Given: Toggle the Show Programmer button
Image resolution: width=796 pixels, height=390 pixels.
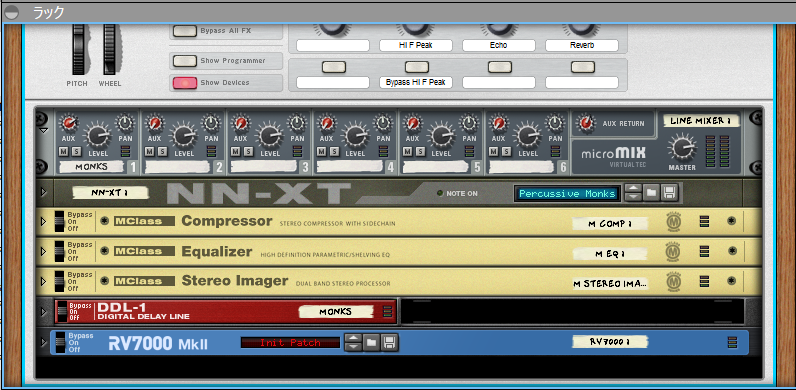Looking at the screenshot, I should 185,61.
